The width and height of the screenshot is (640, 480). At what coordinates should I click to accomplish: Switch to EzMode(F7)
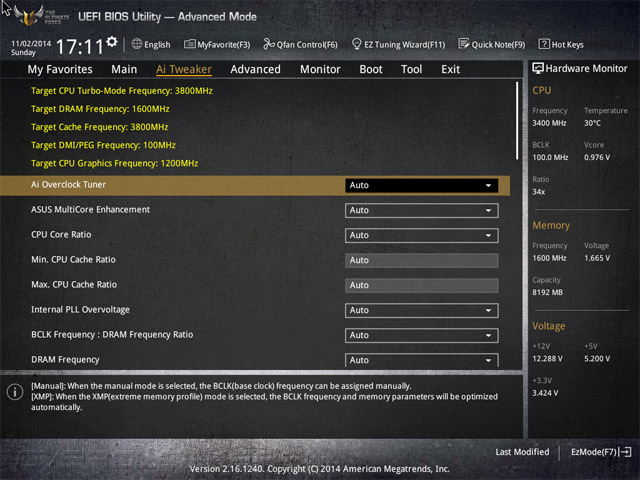601,452
